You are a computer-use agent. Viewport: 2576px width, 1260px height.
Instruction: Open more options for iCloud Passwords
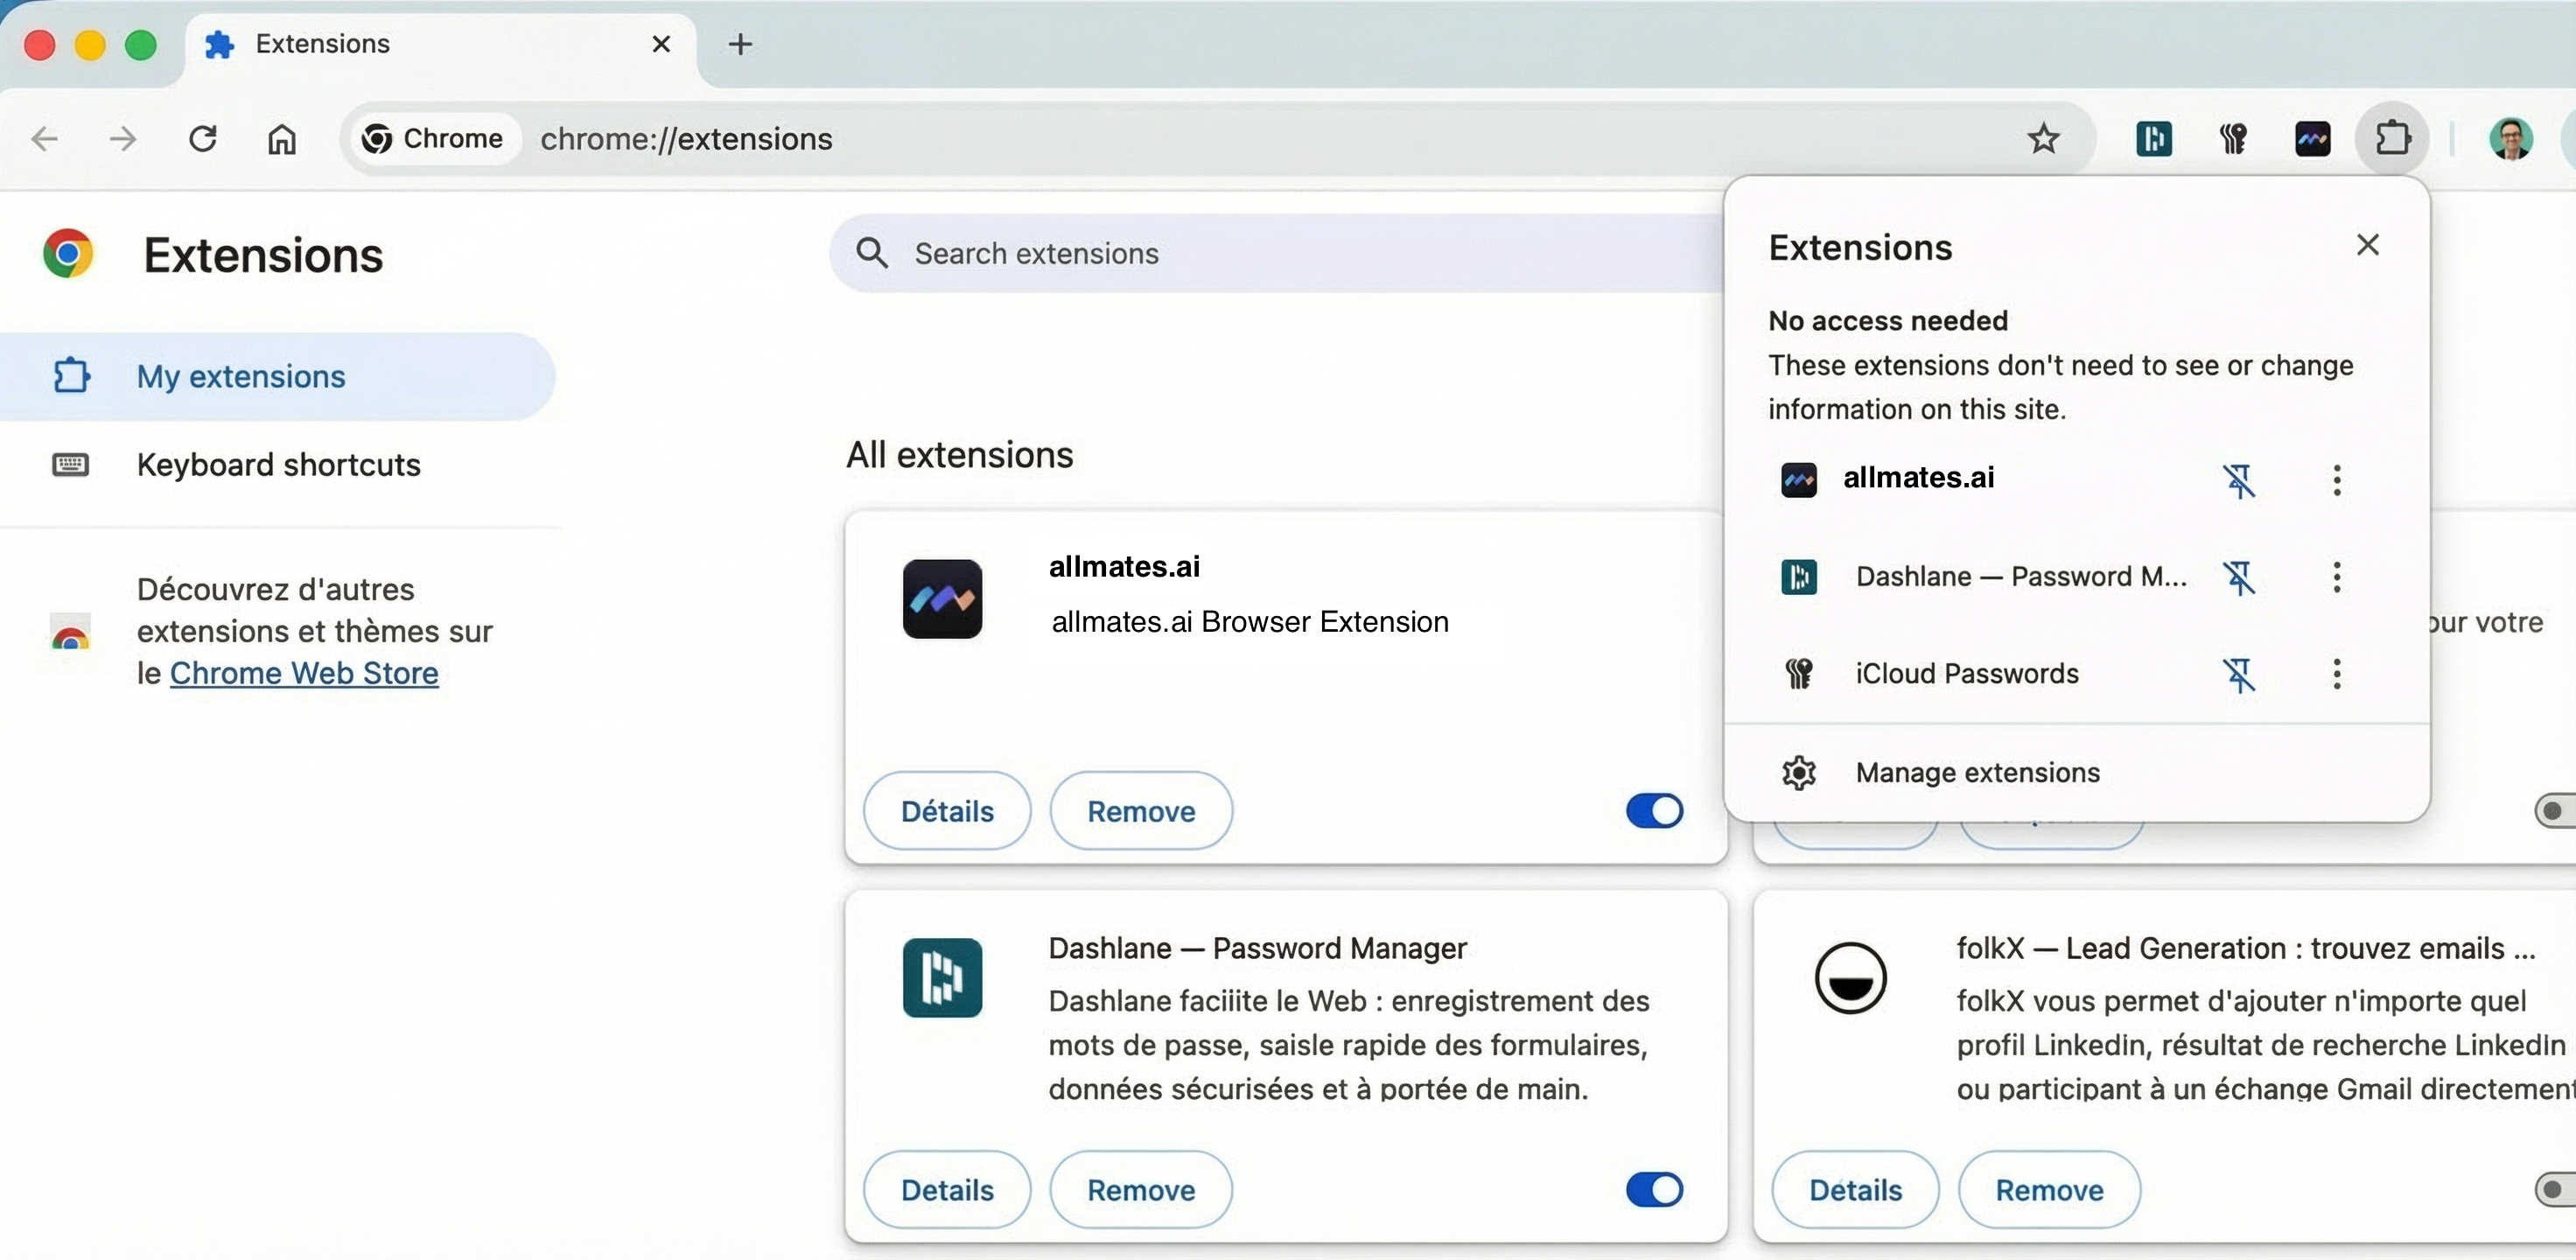2336,674
